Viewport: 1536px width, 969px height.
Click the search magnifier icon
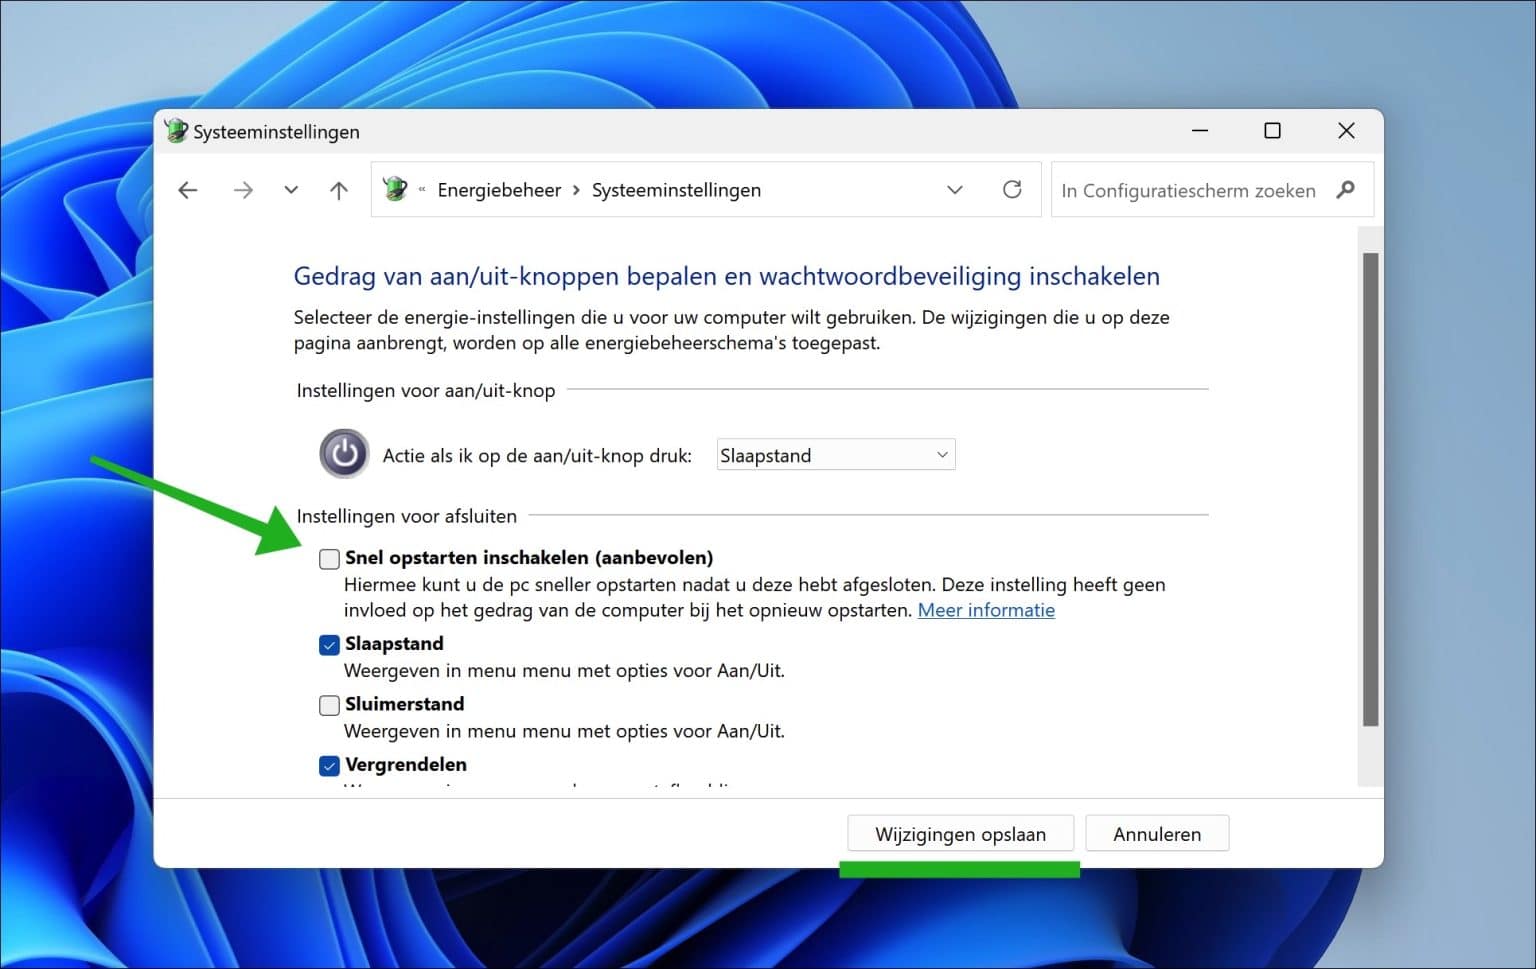[x=1346, y=189]
